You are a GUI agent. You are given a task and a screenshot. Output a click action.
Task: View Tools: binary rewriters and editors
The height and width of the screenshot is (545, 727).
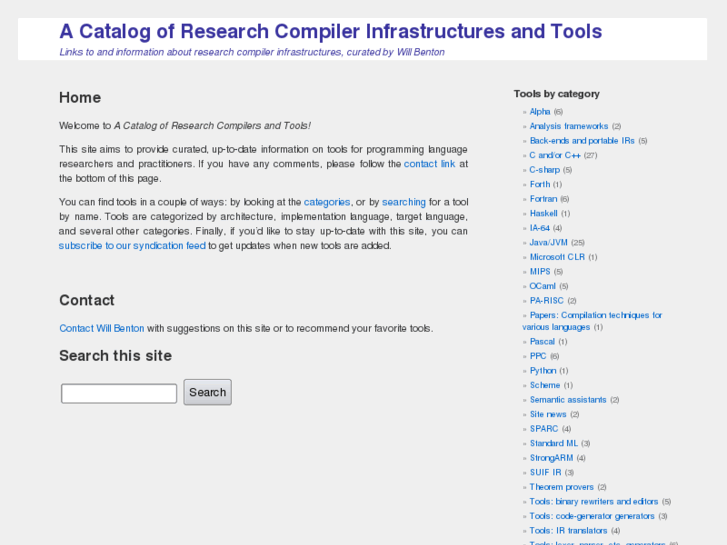click(x=593, y=501)
